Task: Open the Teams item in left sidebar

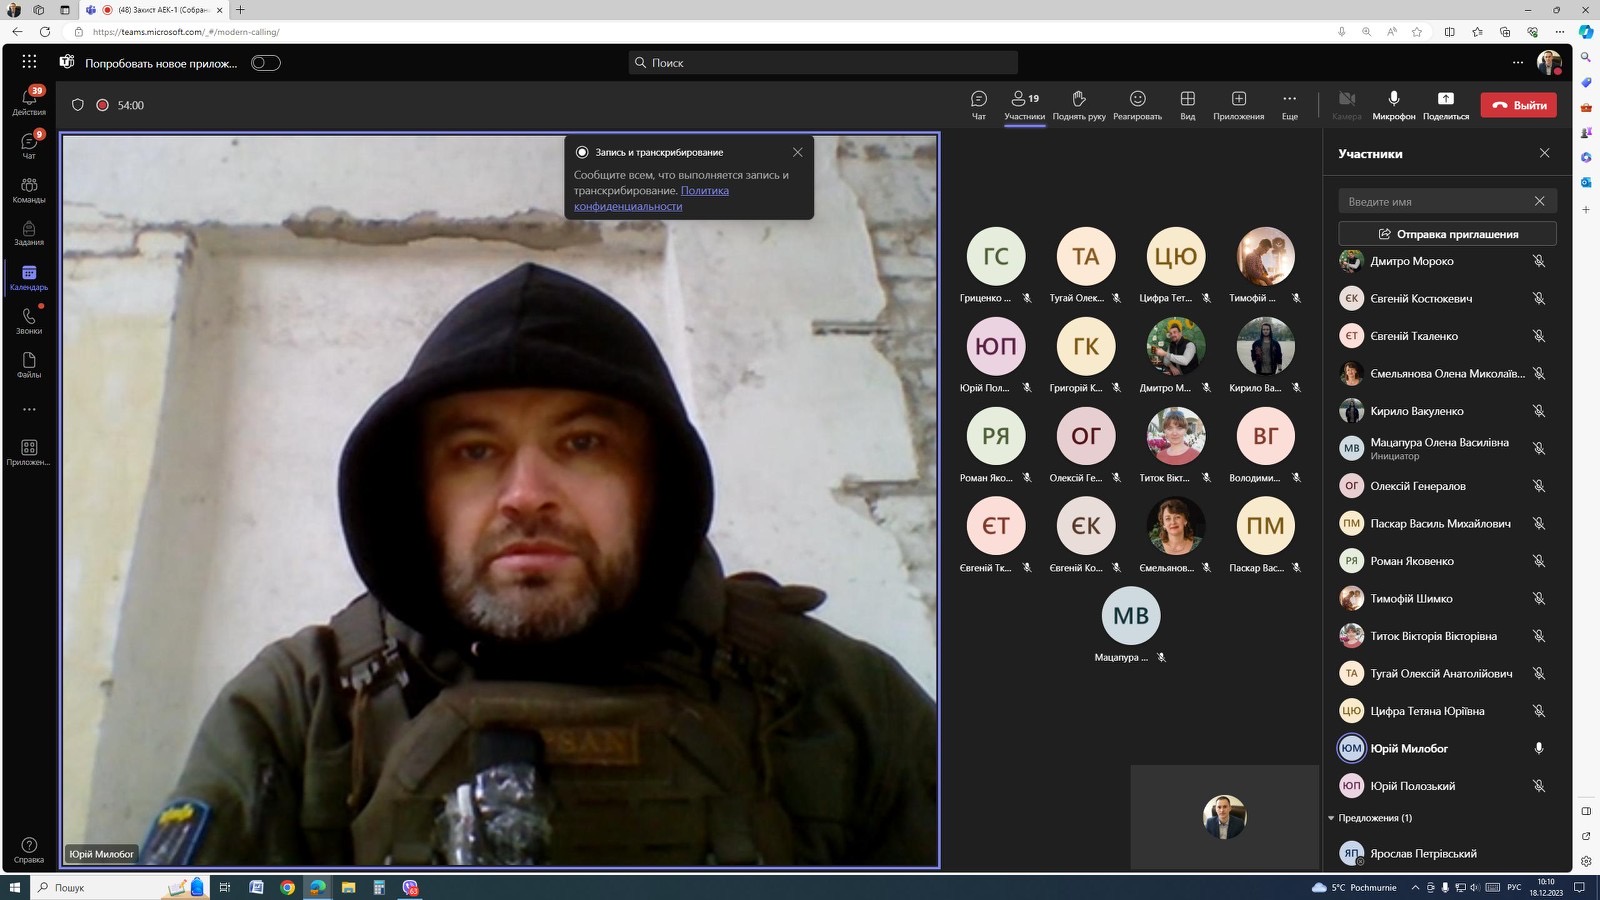Action: [29, 189]
